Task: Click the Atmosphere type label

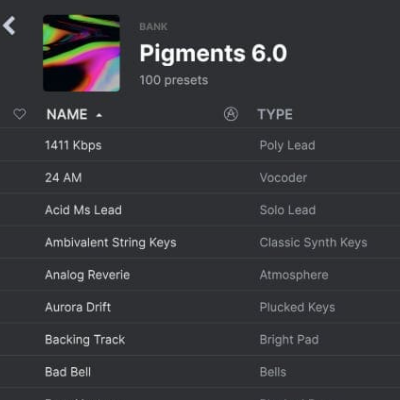Action: 294,275
